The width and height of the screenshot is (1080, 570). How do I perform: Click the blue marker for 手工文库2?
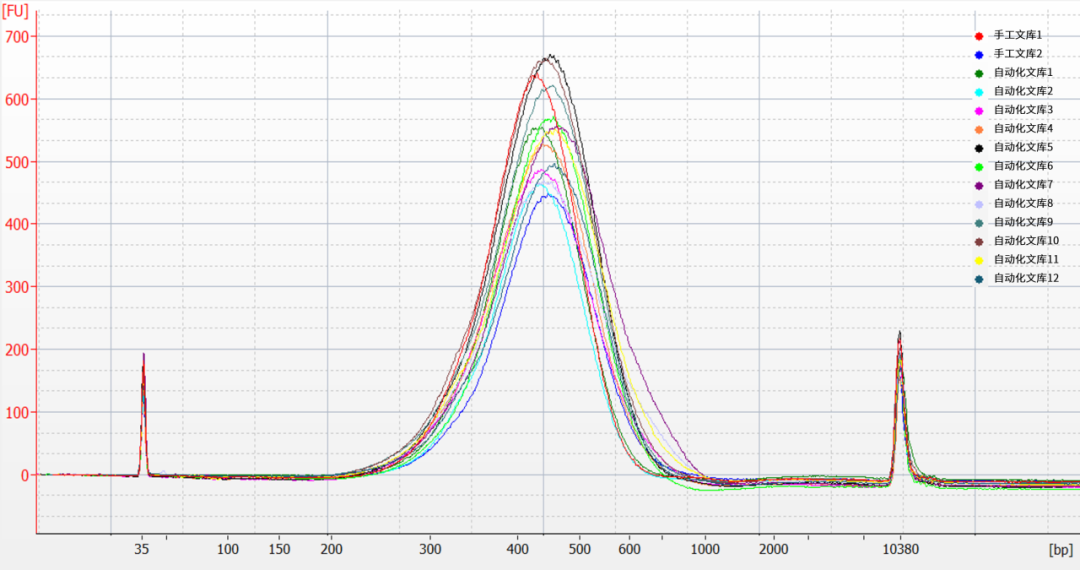click(x=979, y=54)
